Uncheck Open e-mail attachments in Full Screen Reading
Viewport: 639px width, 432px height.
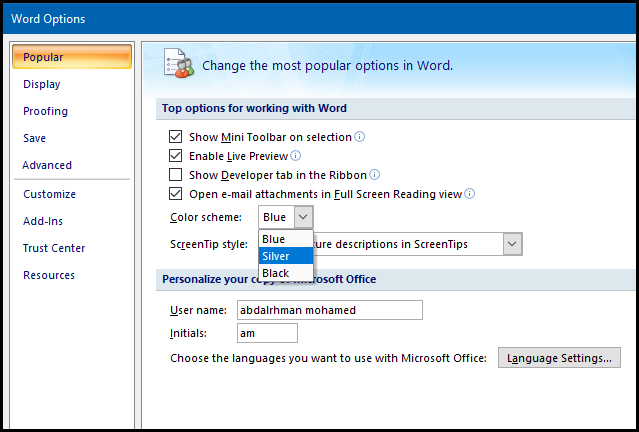pyautogui.click(x=175, y=194)
